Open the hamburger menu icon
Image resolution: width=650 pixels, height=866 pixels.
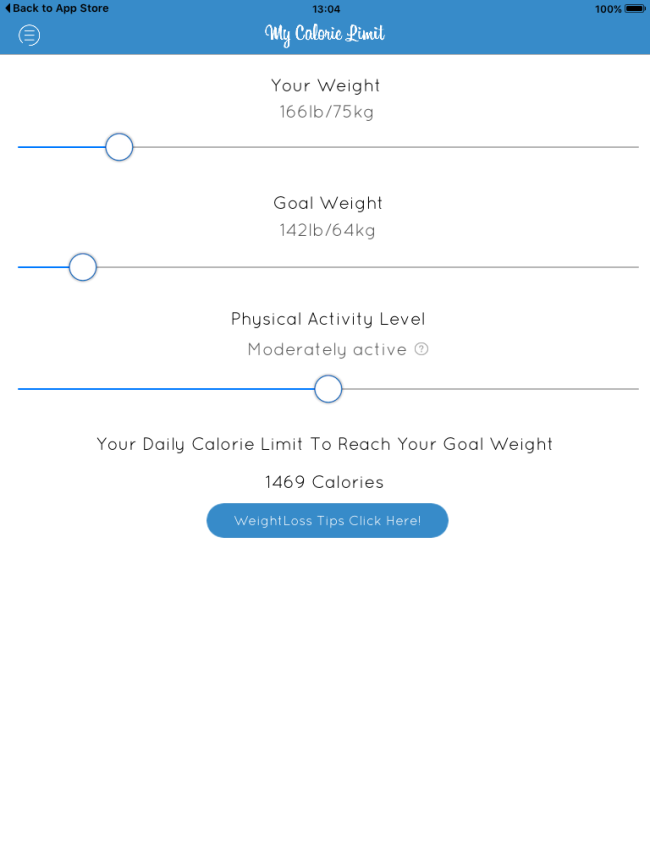click(29, 35)
